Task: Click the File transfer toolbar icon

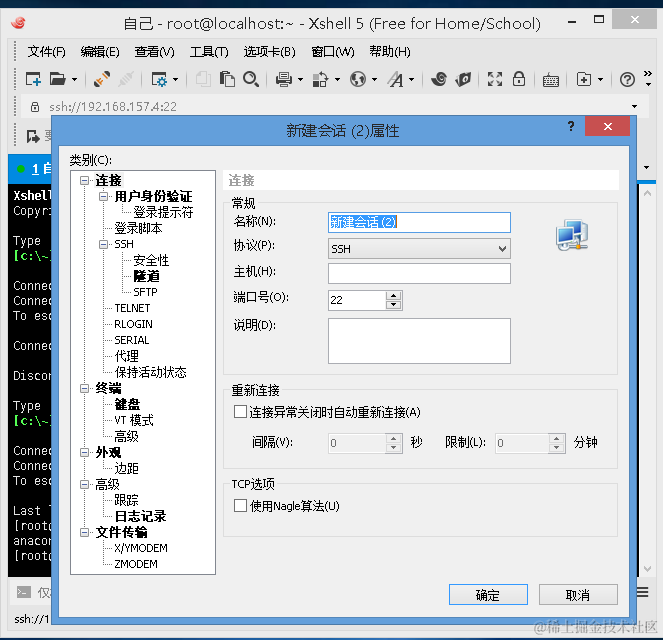Action: (320, 79)
